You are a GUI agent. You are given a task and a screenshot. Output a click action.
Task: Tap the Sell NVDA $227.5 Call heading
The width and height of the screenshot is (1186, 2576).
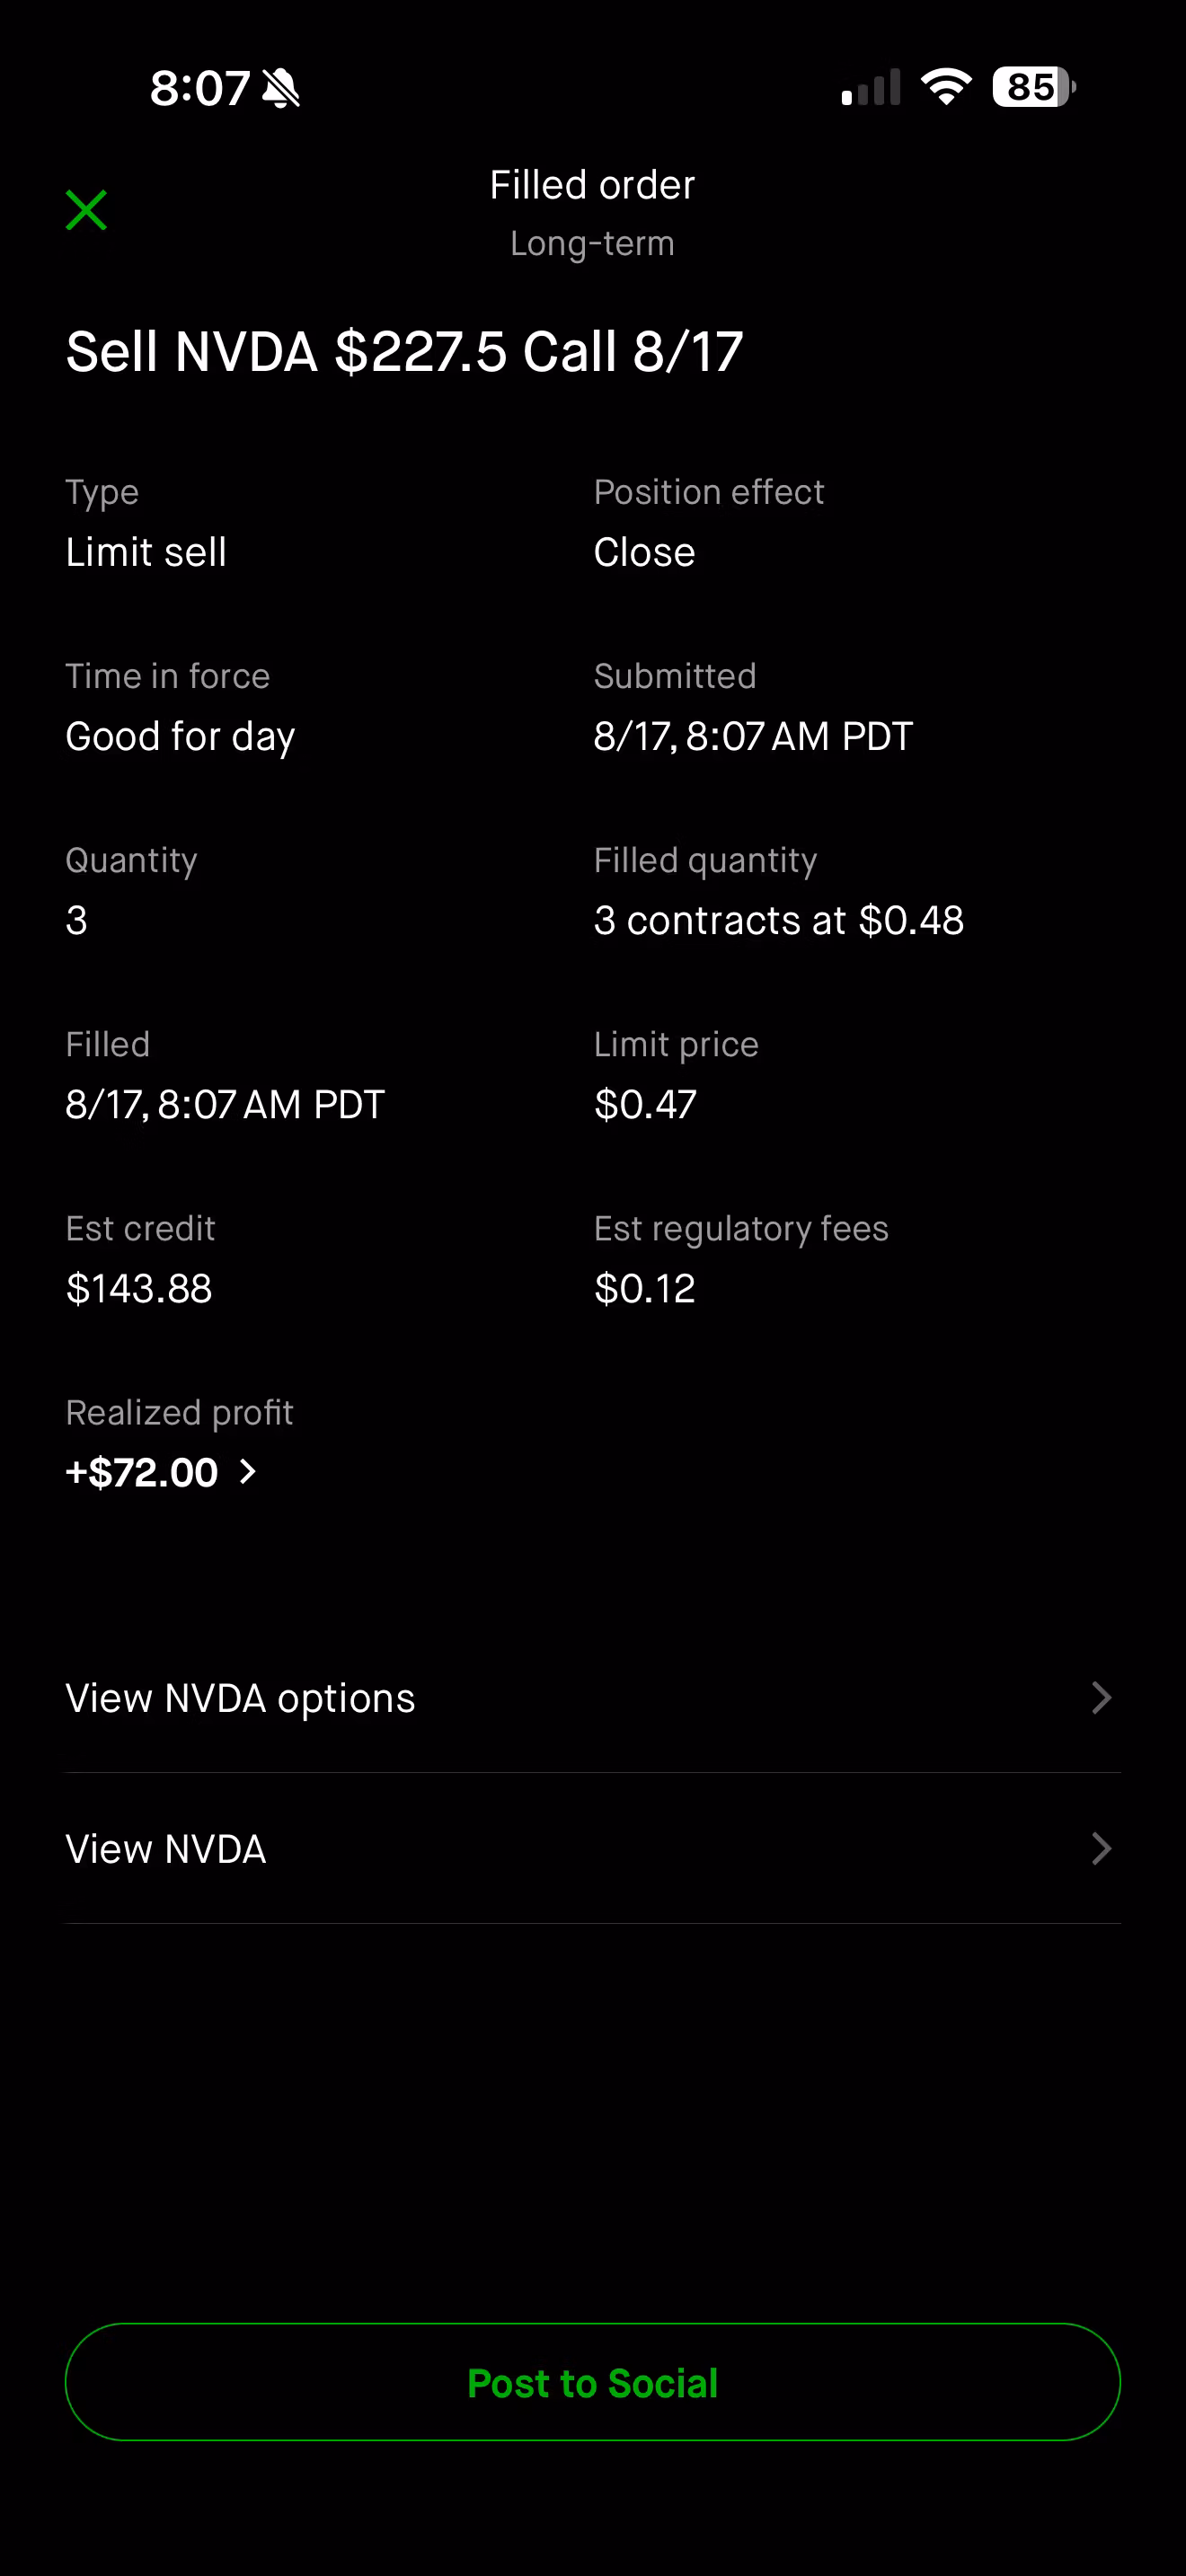tap(404, 352)
